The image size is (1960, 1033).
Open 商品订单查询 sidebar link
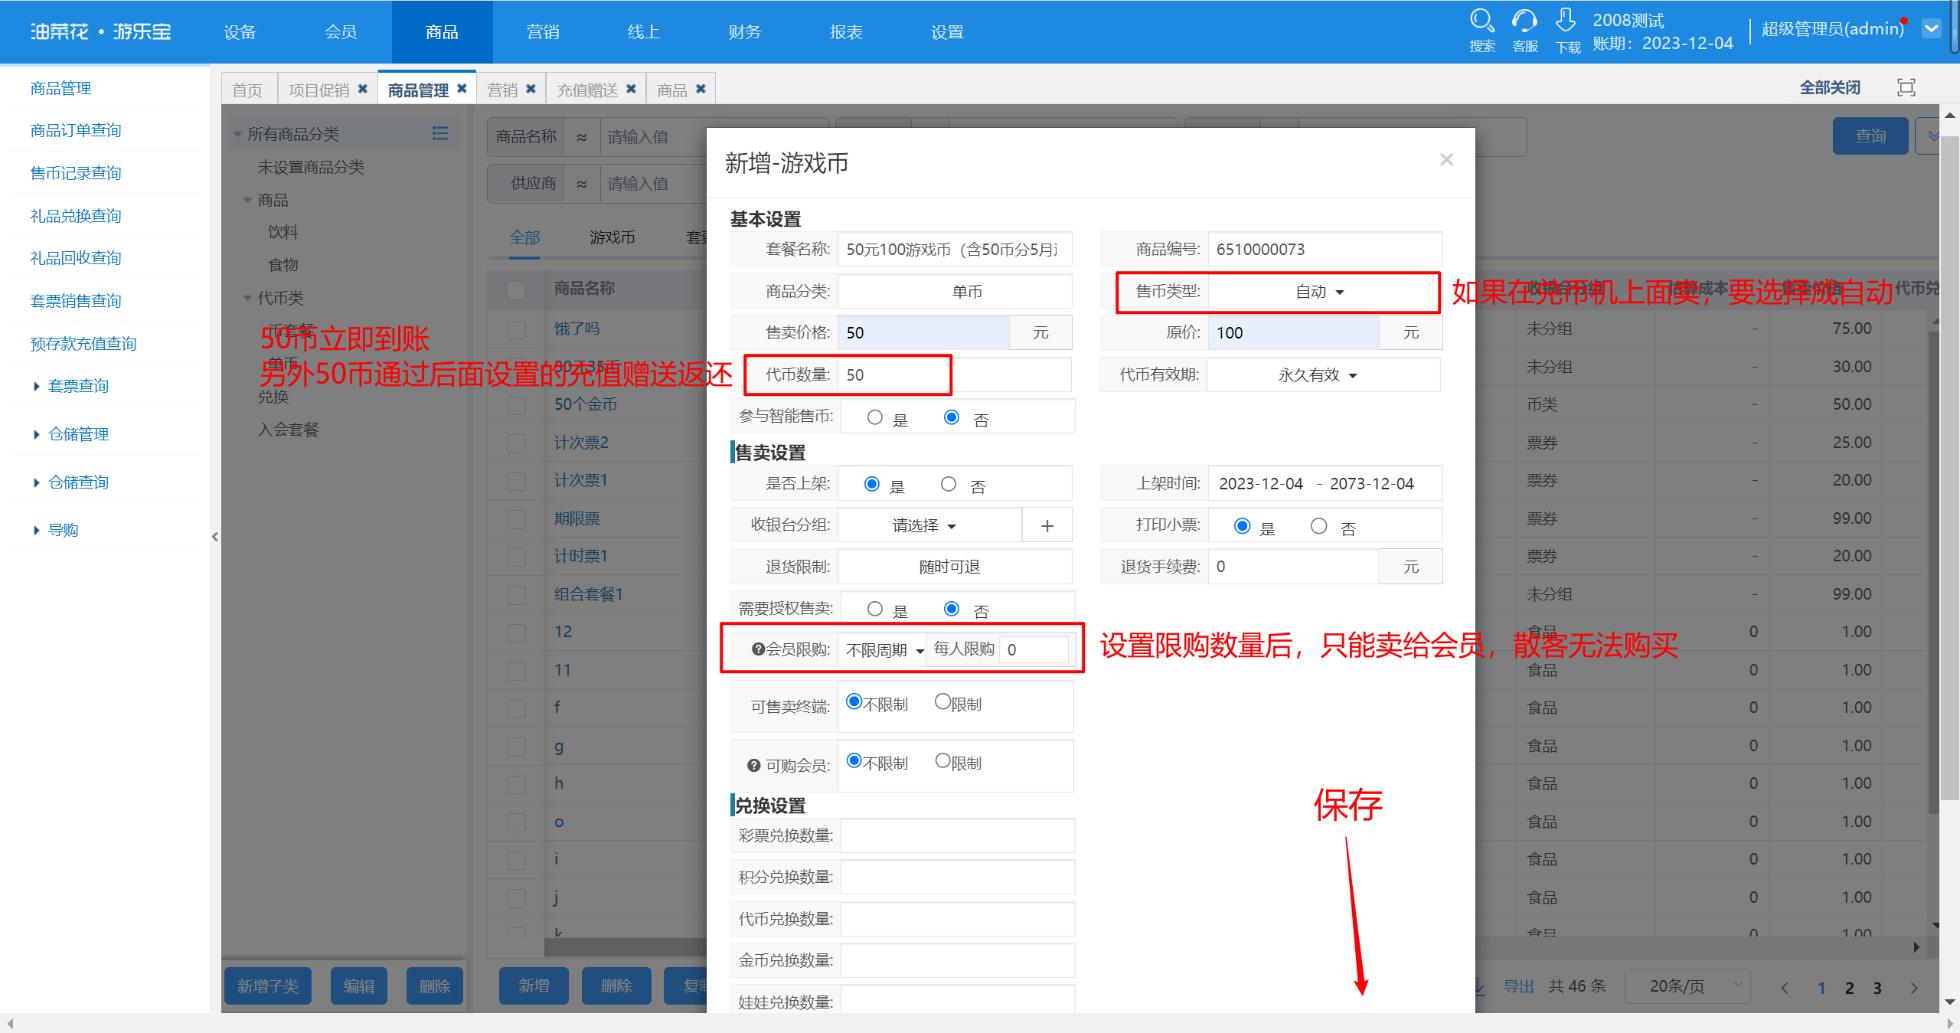76,130
